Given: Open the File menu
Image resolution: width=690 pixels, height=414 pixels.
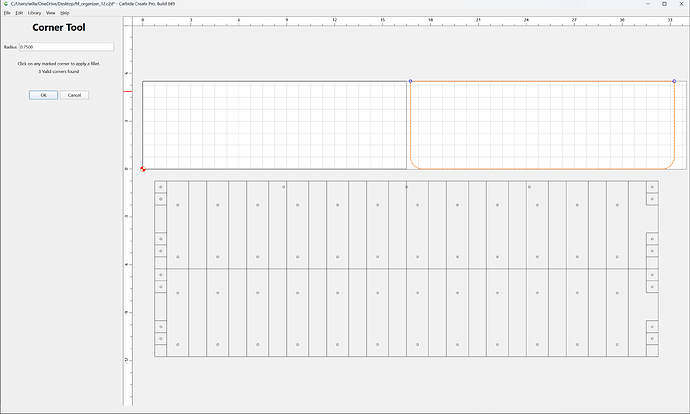Looking at the screenshot, I should [x=7, y=13].
